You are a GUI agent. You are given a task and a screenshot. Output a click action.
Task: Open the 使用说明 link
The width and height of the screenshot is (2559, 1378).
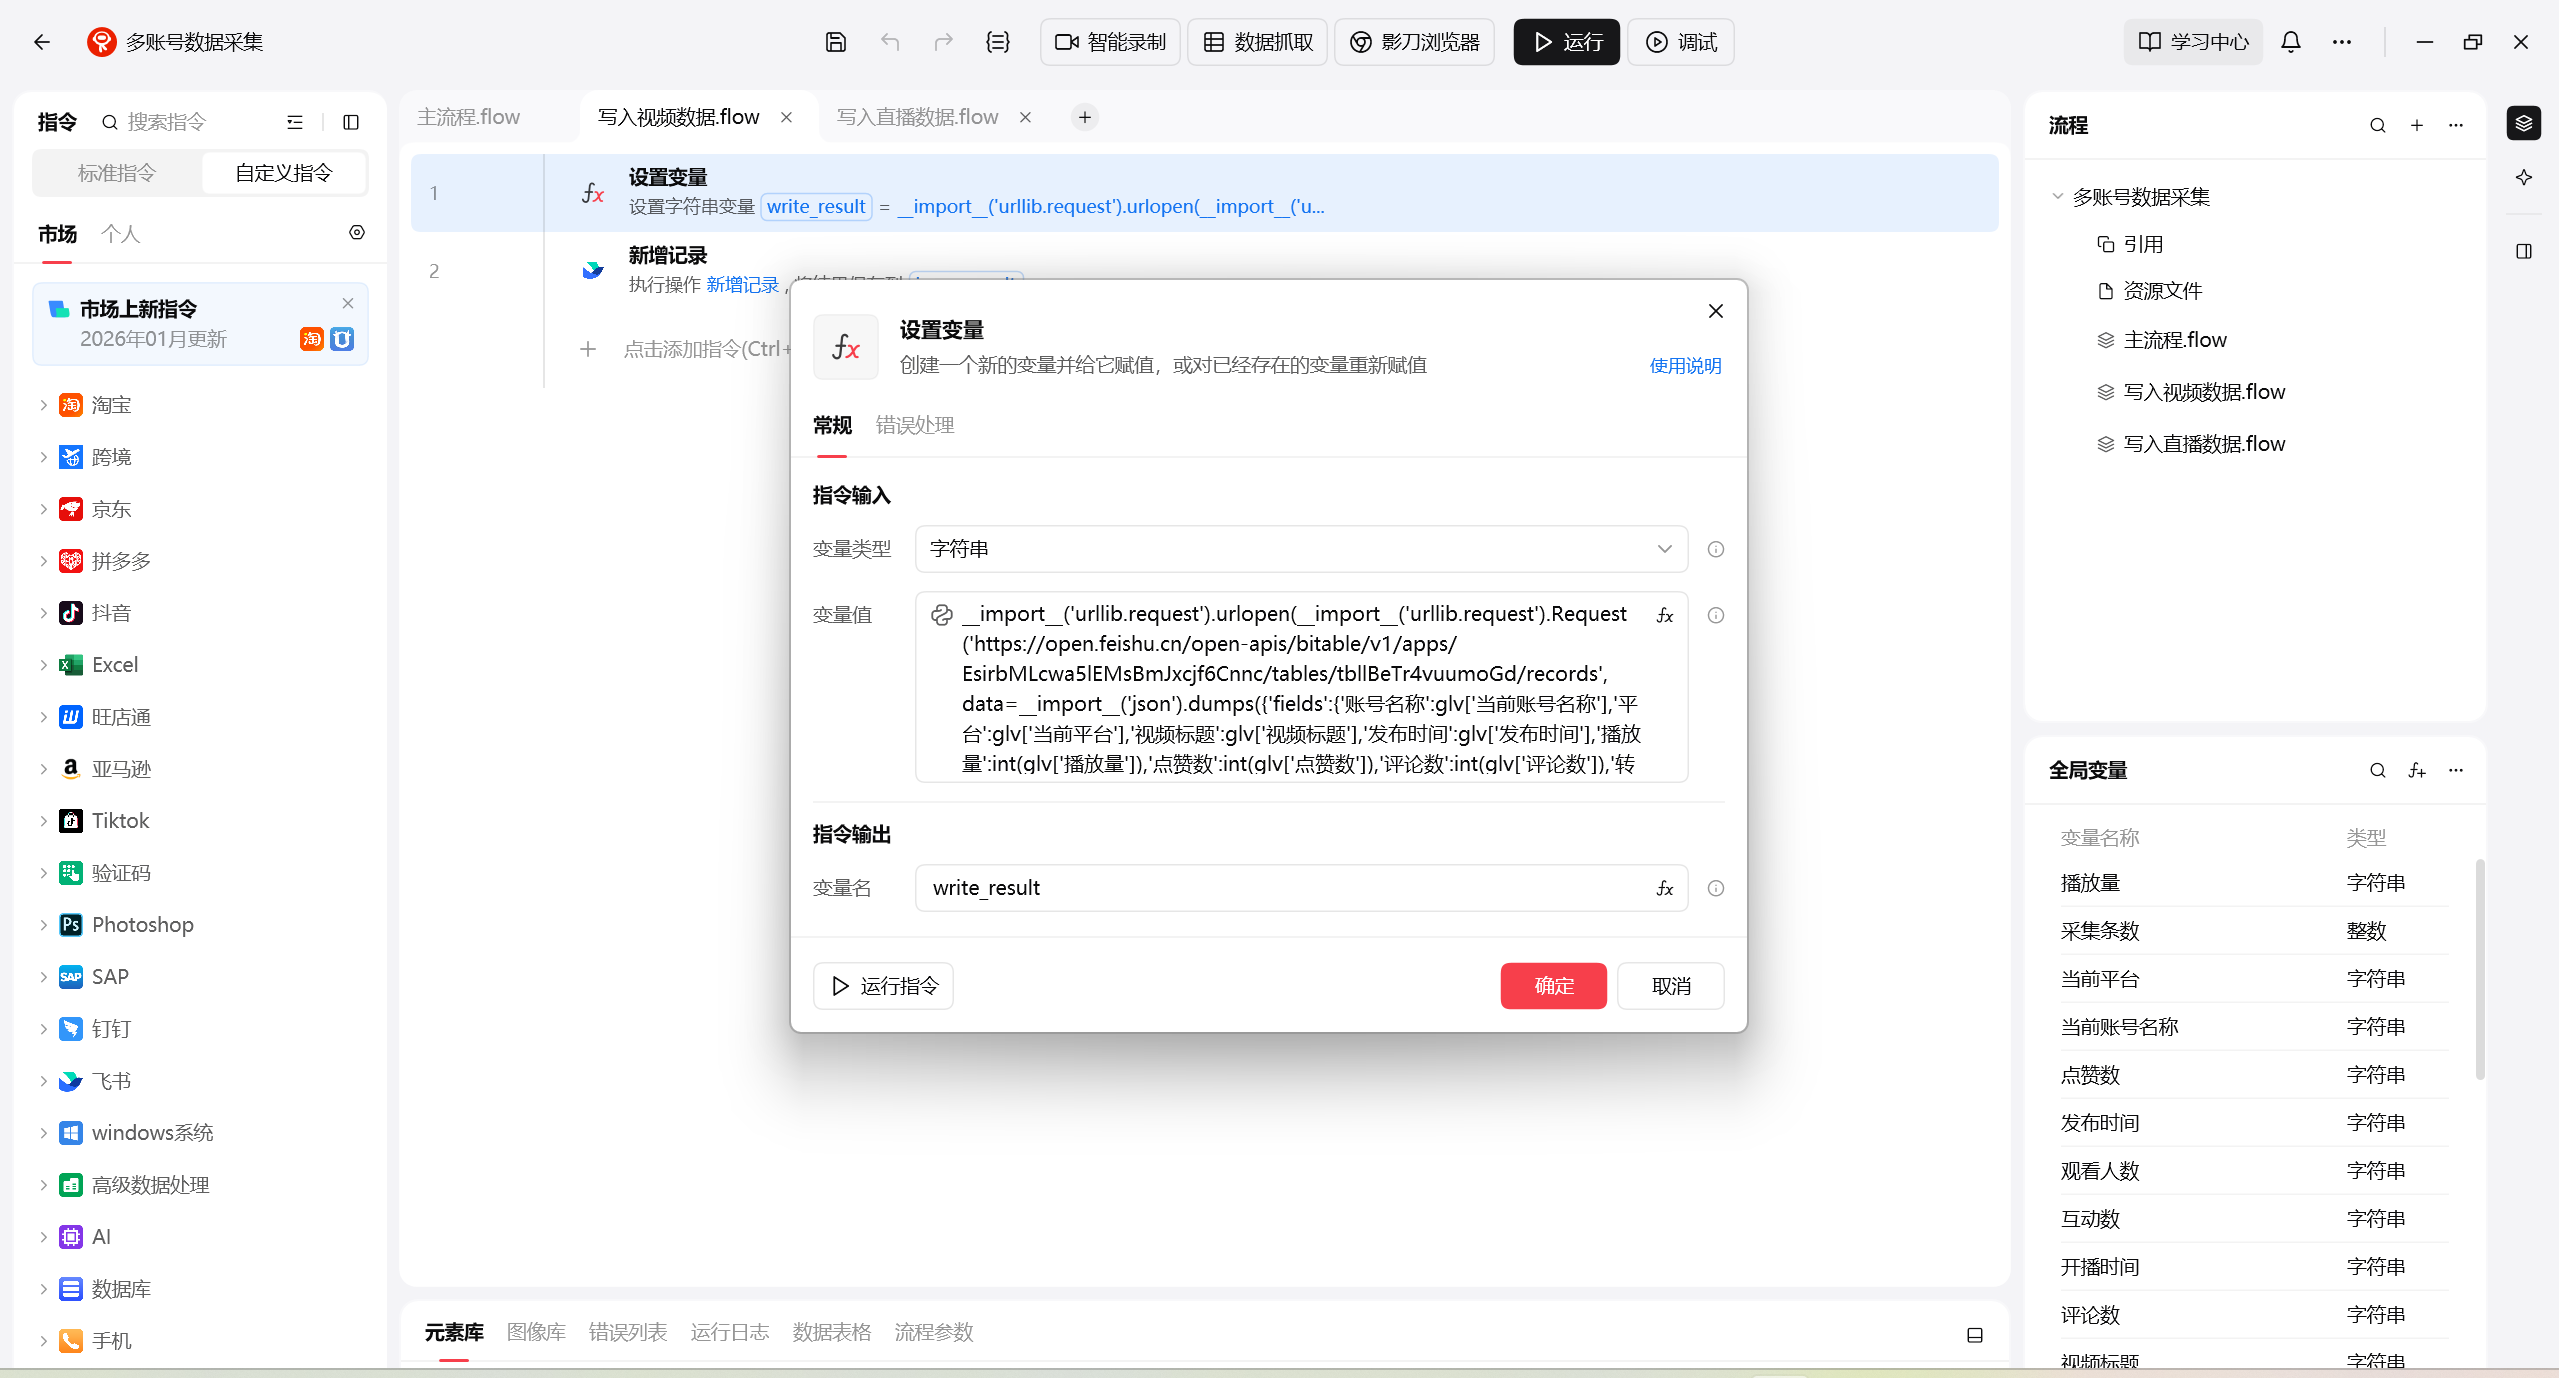click(x=1685, y=366)
